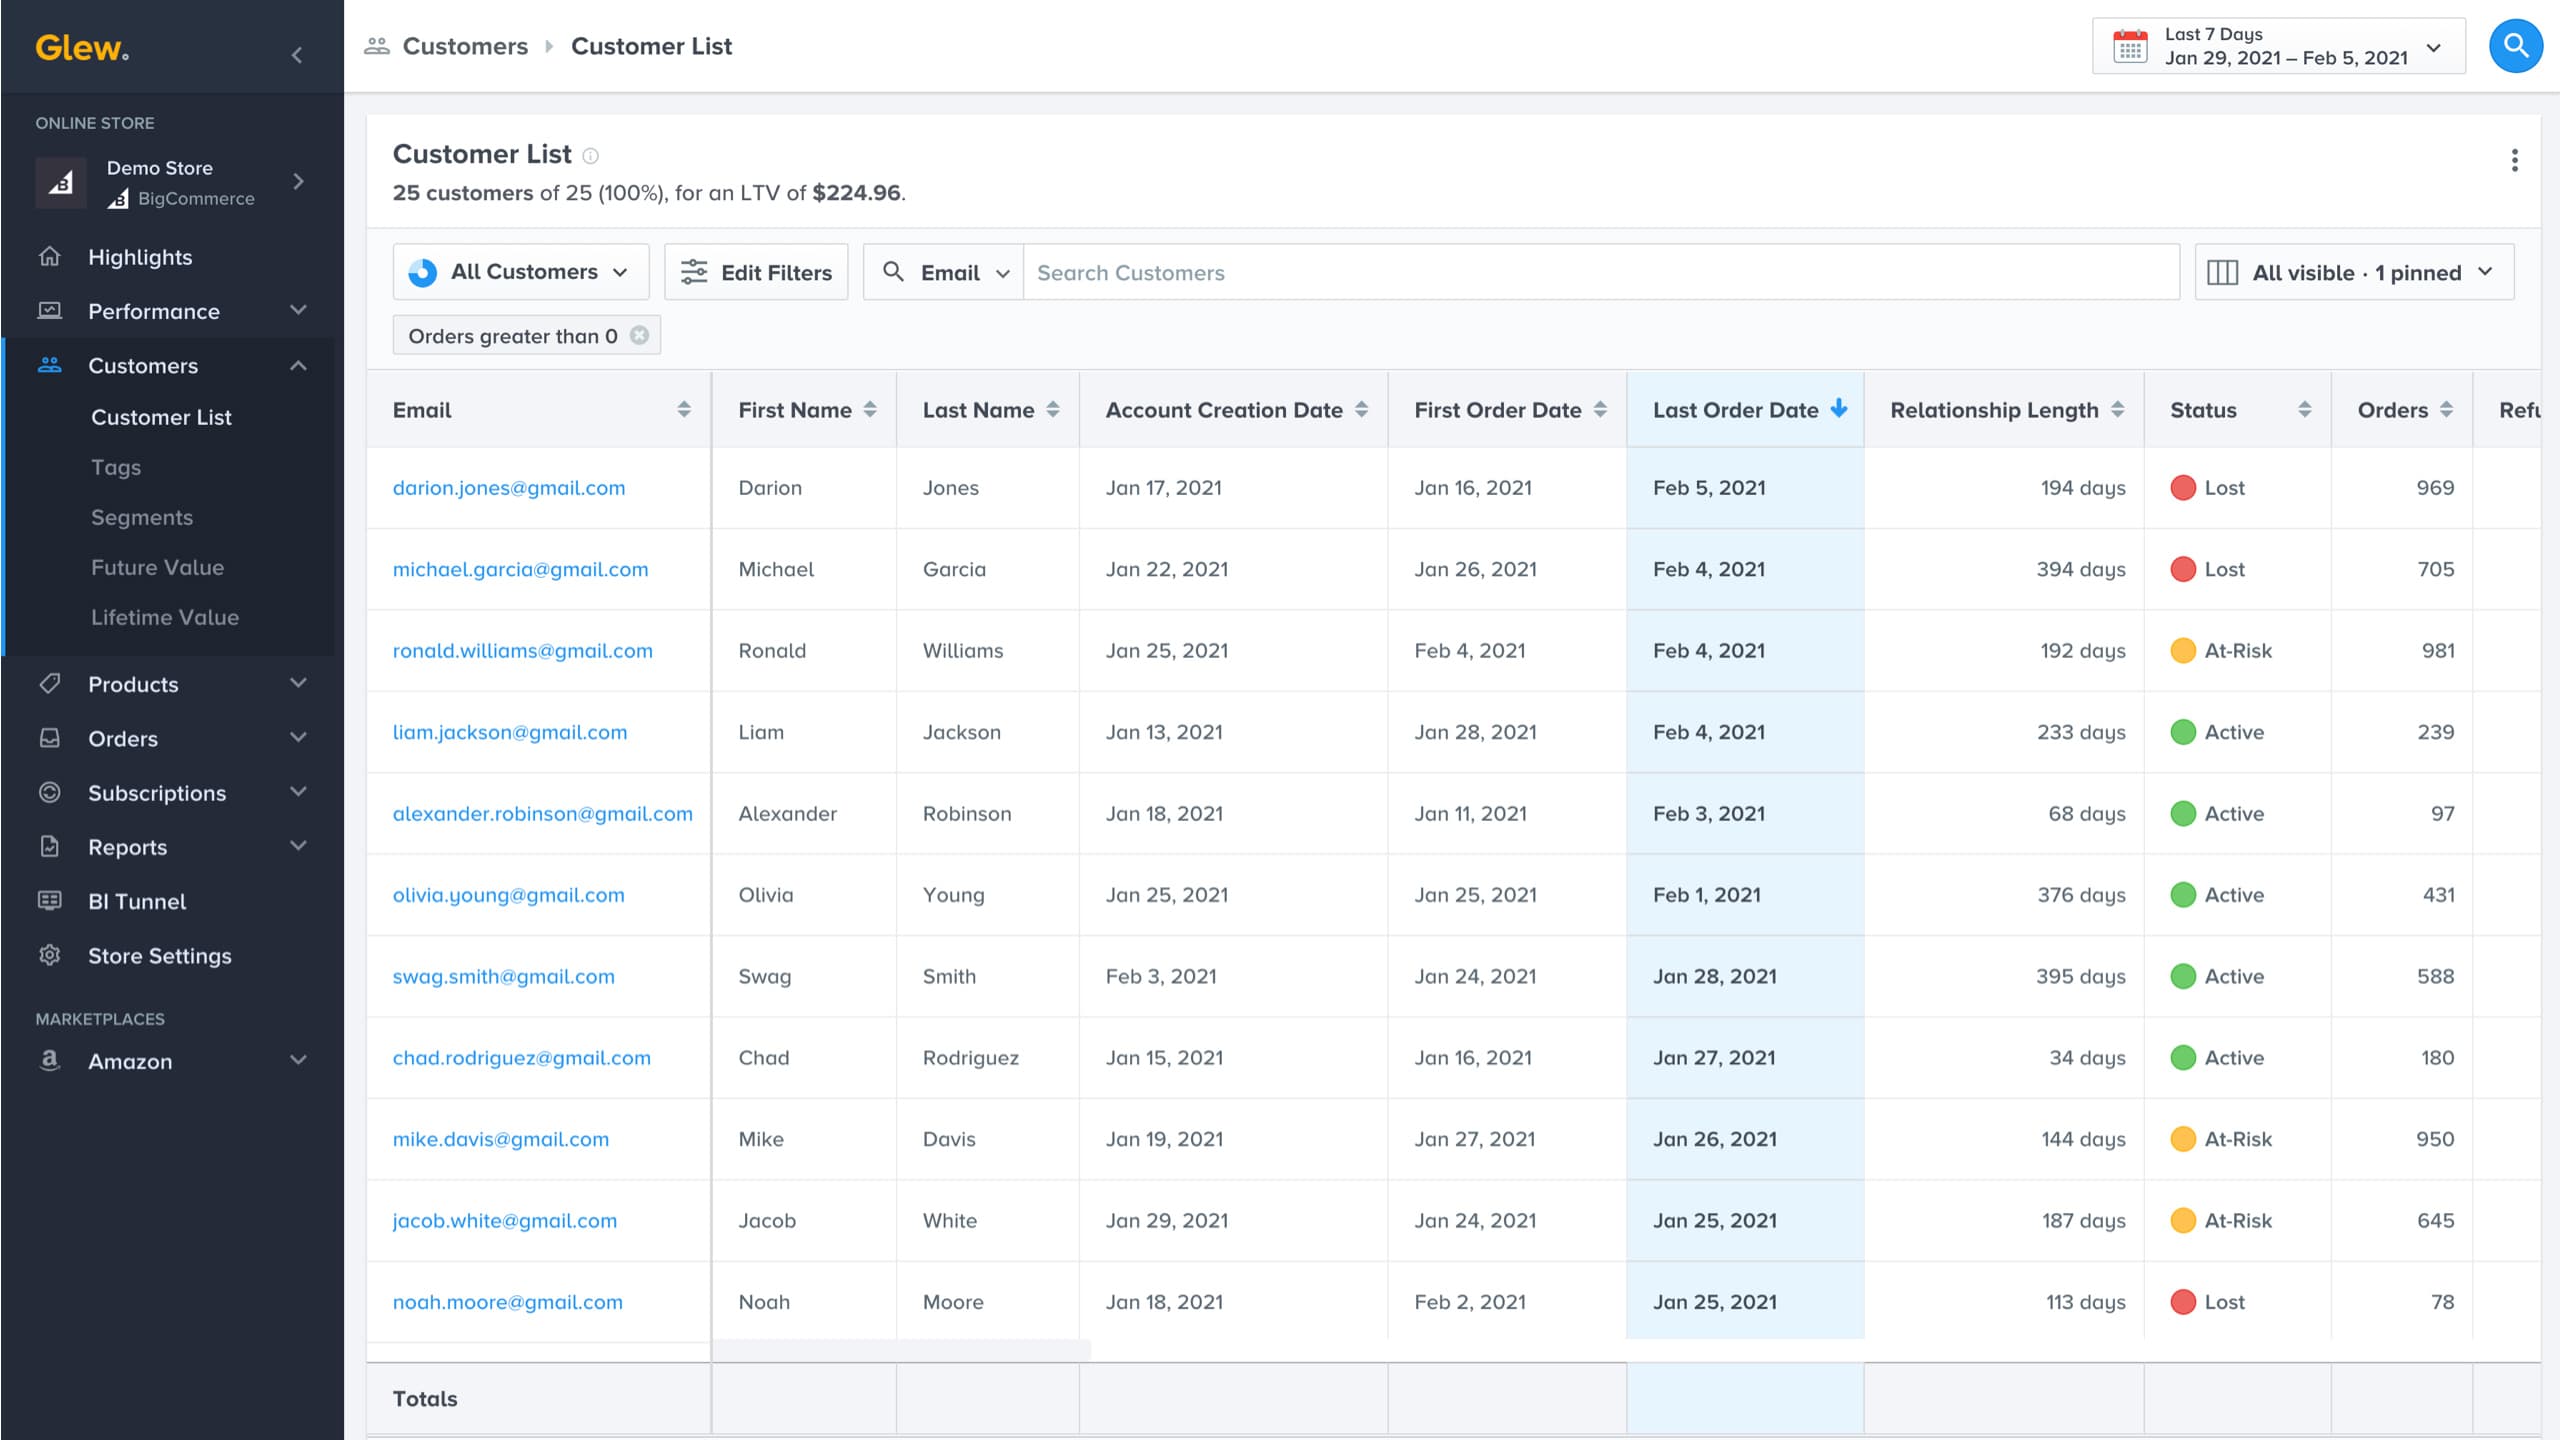Screen dimensions: 2560x1440
Task: Remove the Orders greater than 0 filter
Action: pos(640,335)
